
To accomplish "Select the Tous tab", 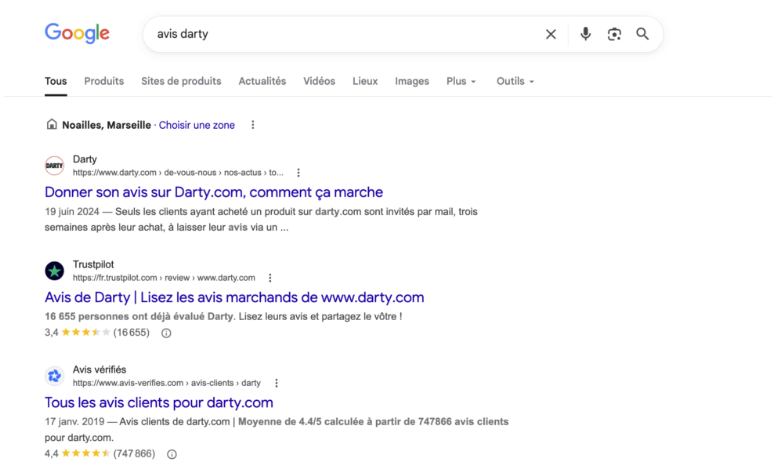I will coord(56,81).
